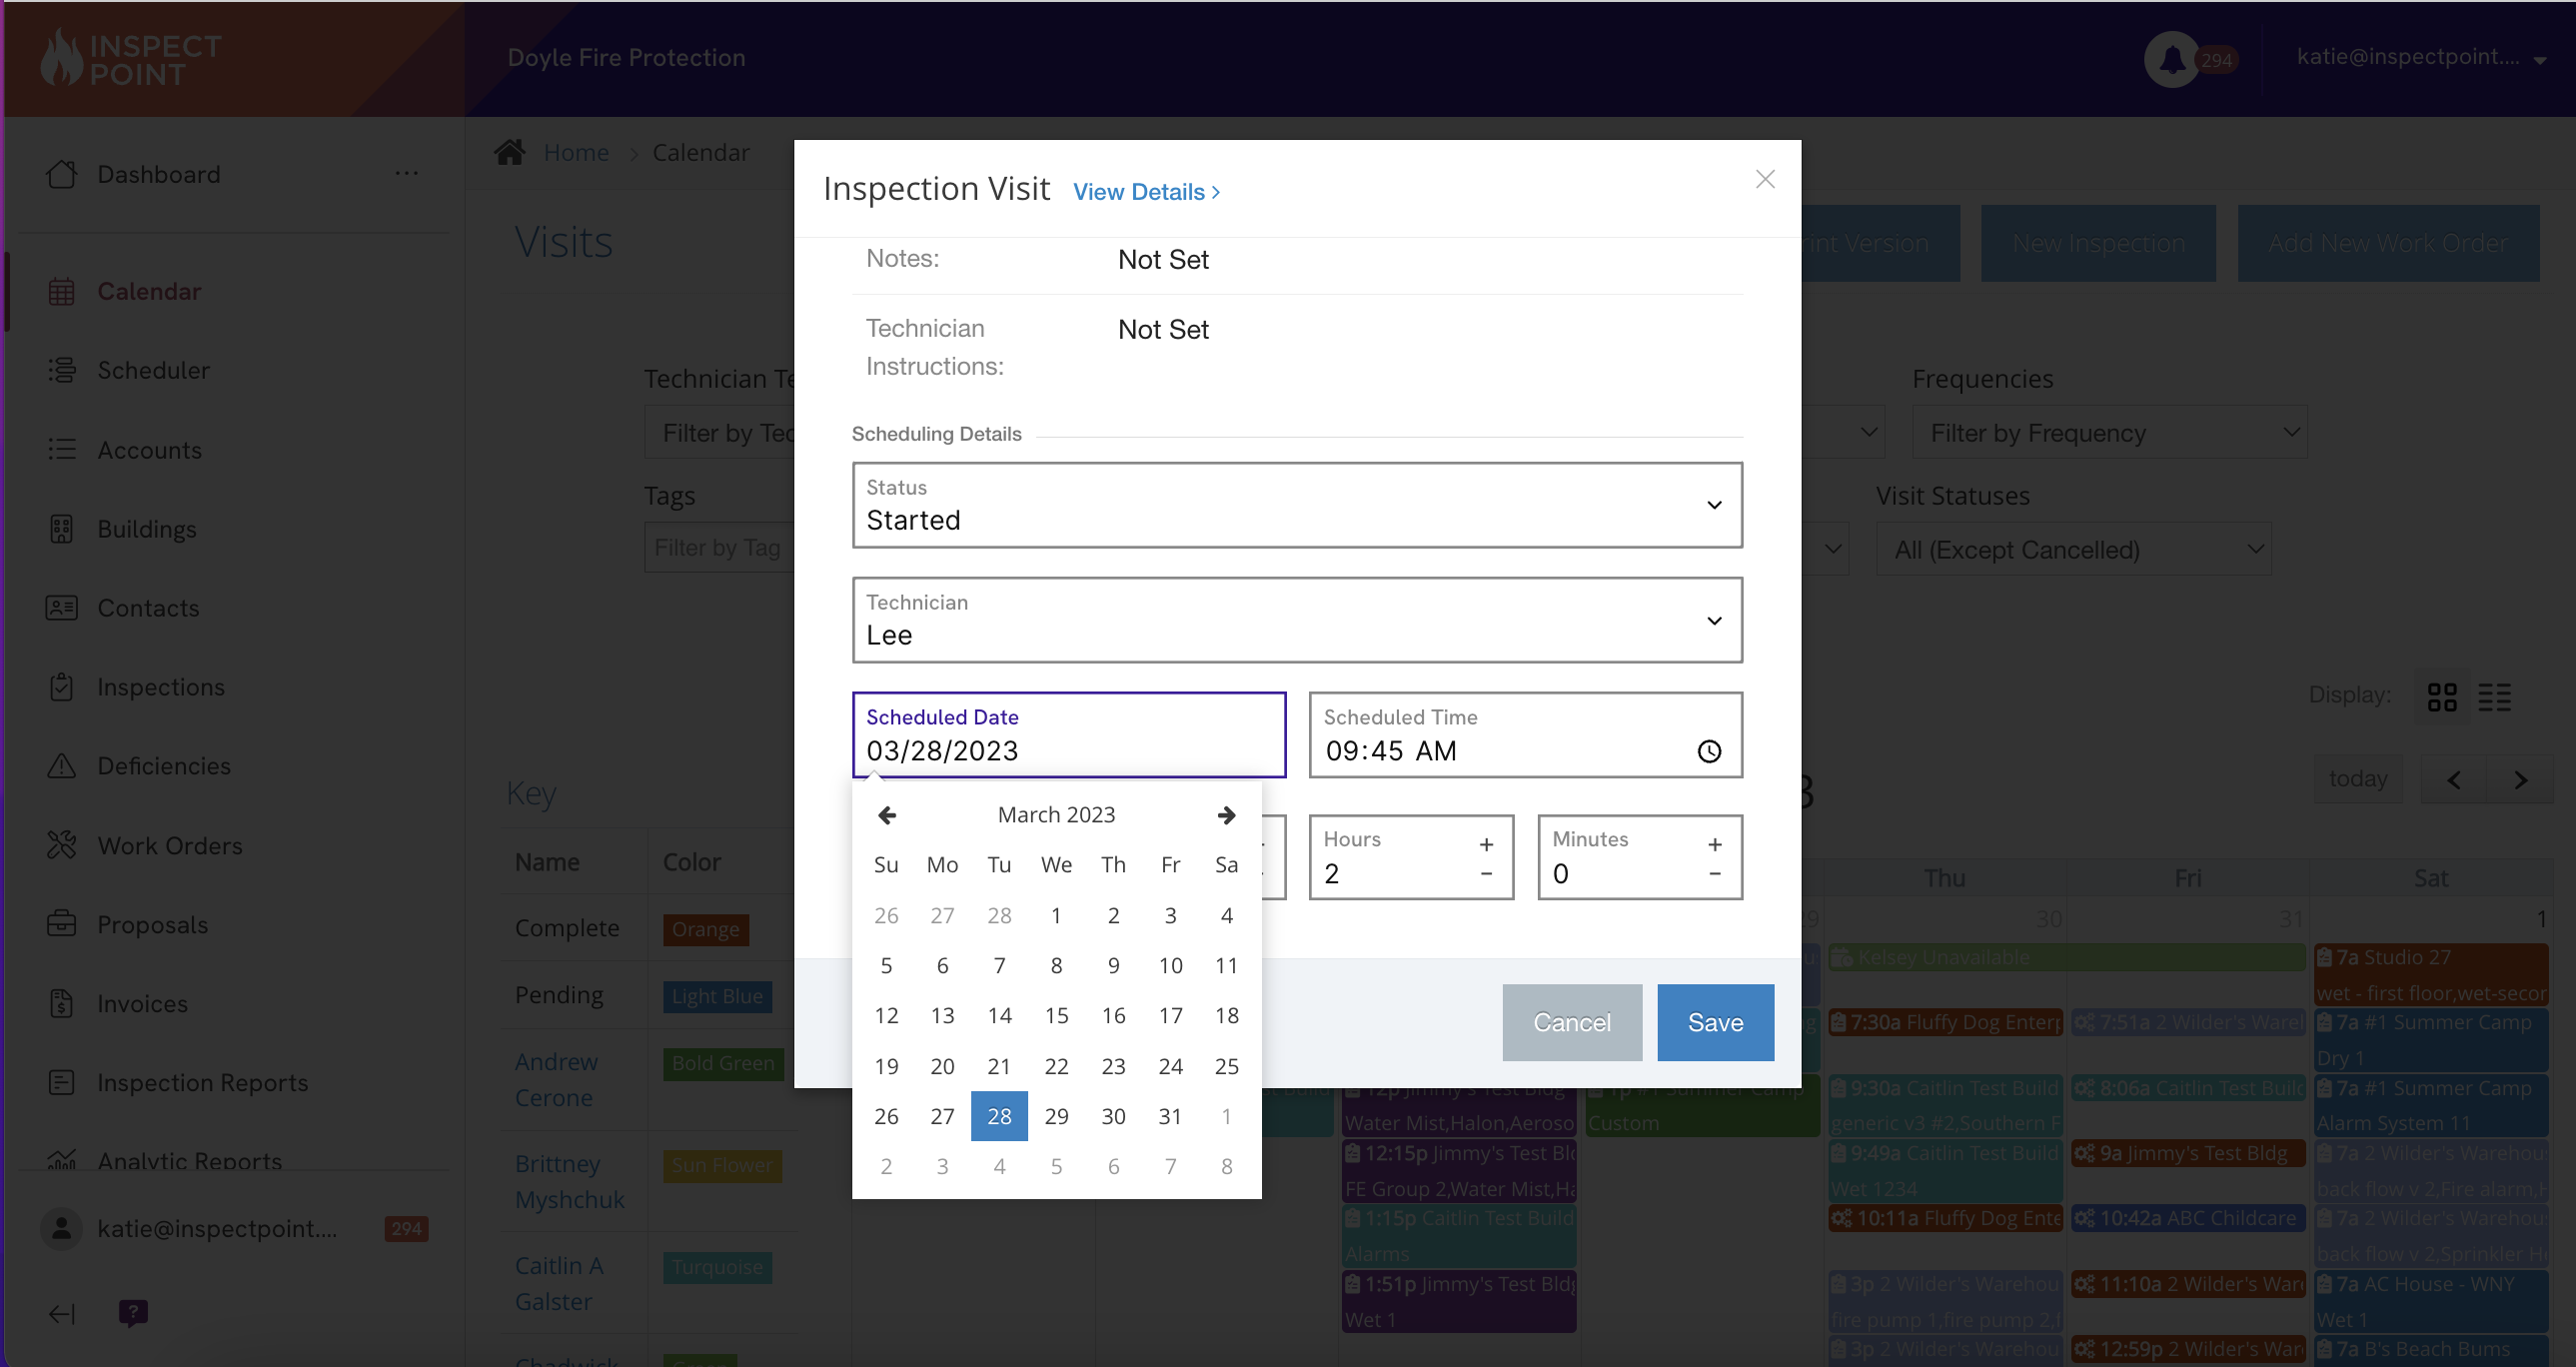Select day 15 on March 2023 calendar

pos(1056,1016)
